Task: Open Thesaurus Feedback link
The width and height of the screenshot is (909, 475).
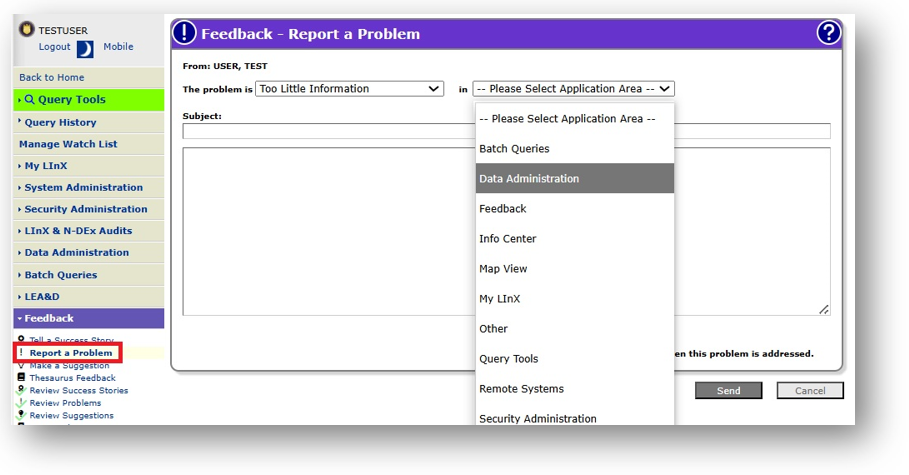Action: pos(72,378)
